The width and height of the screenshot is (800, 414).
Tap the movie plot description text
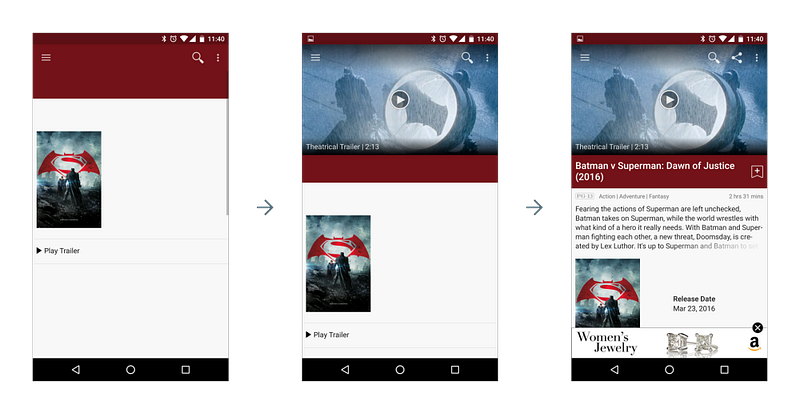[x=668, y=228]
